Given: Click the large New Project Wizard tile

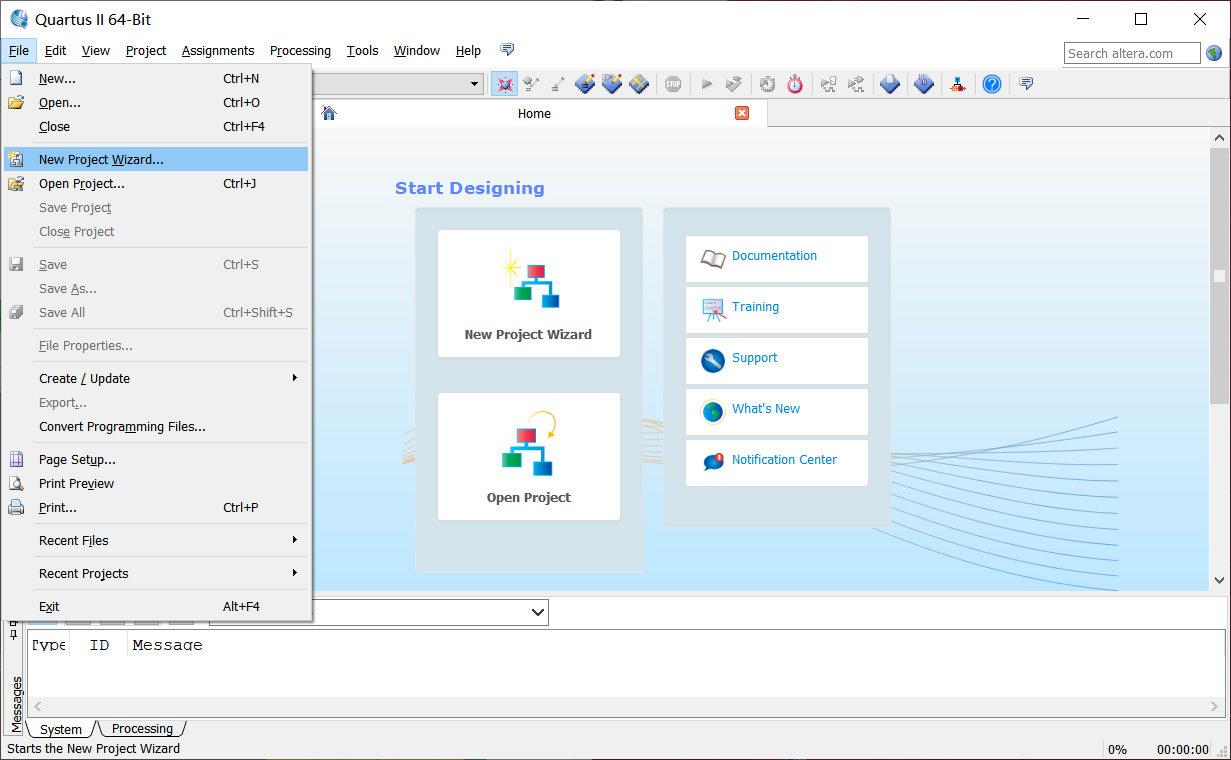Looking at the screenshot, I should pos(528,293).
